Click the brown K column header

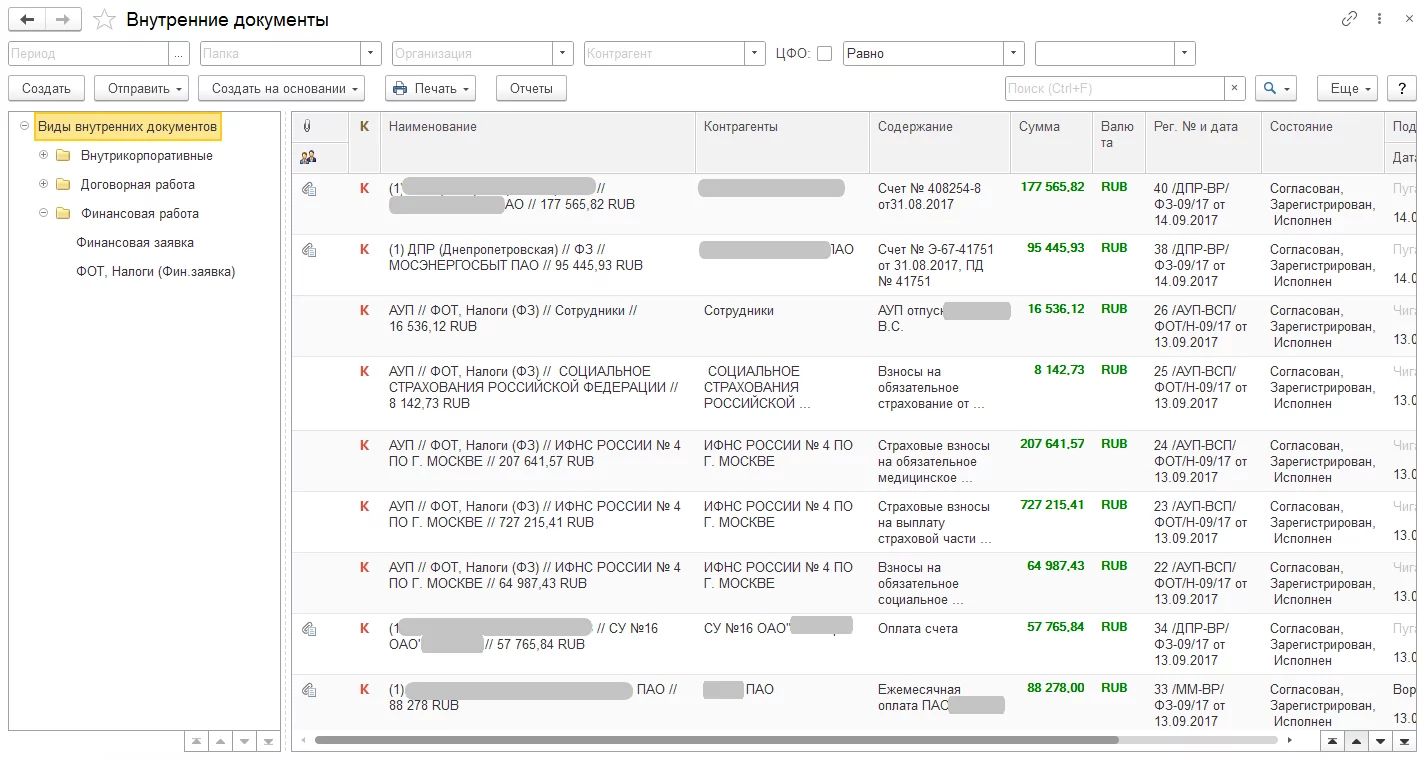click(364, 127)
